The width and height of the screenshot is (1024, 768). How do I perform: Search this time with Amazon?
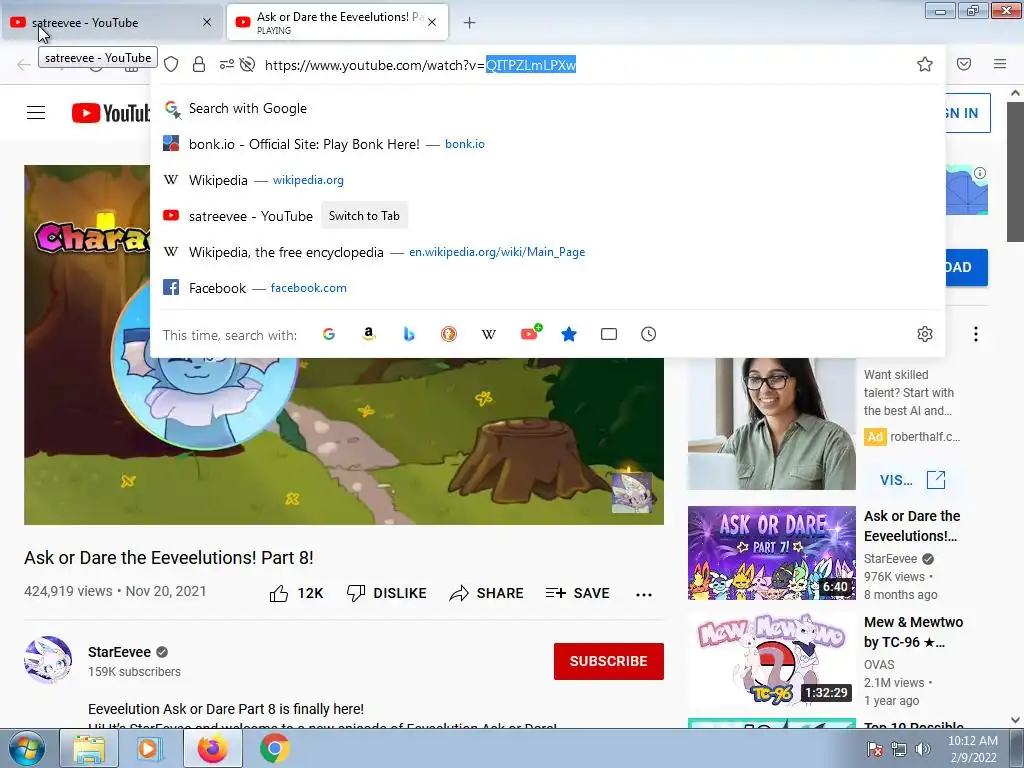(369, 334)
